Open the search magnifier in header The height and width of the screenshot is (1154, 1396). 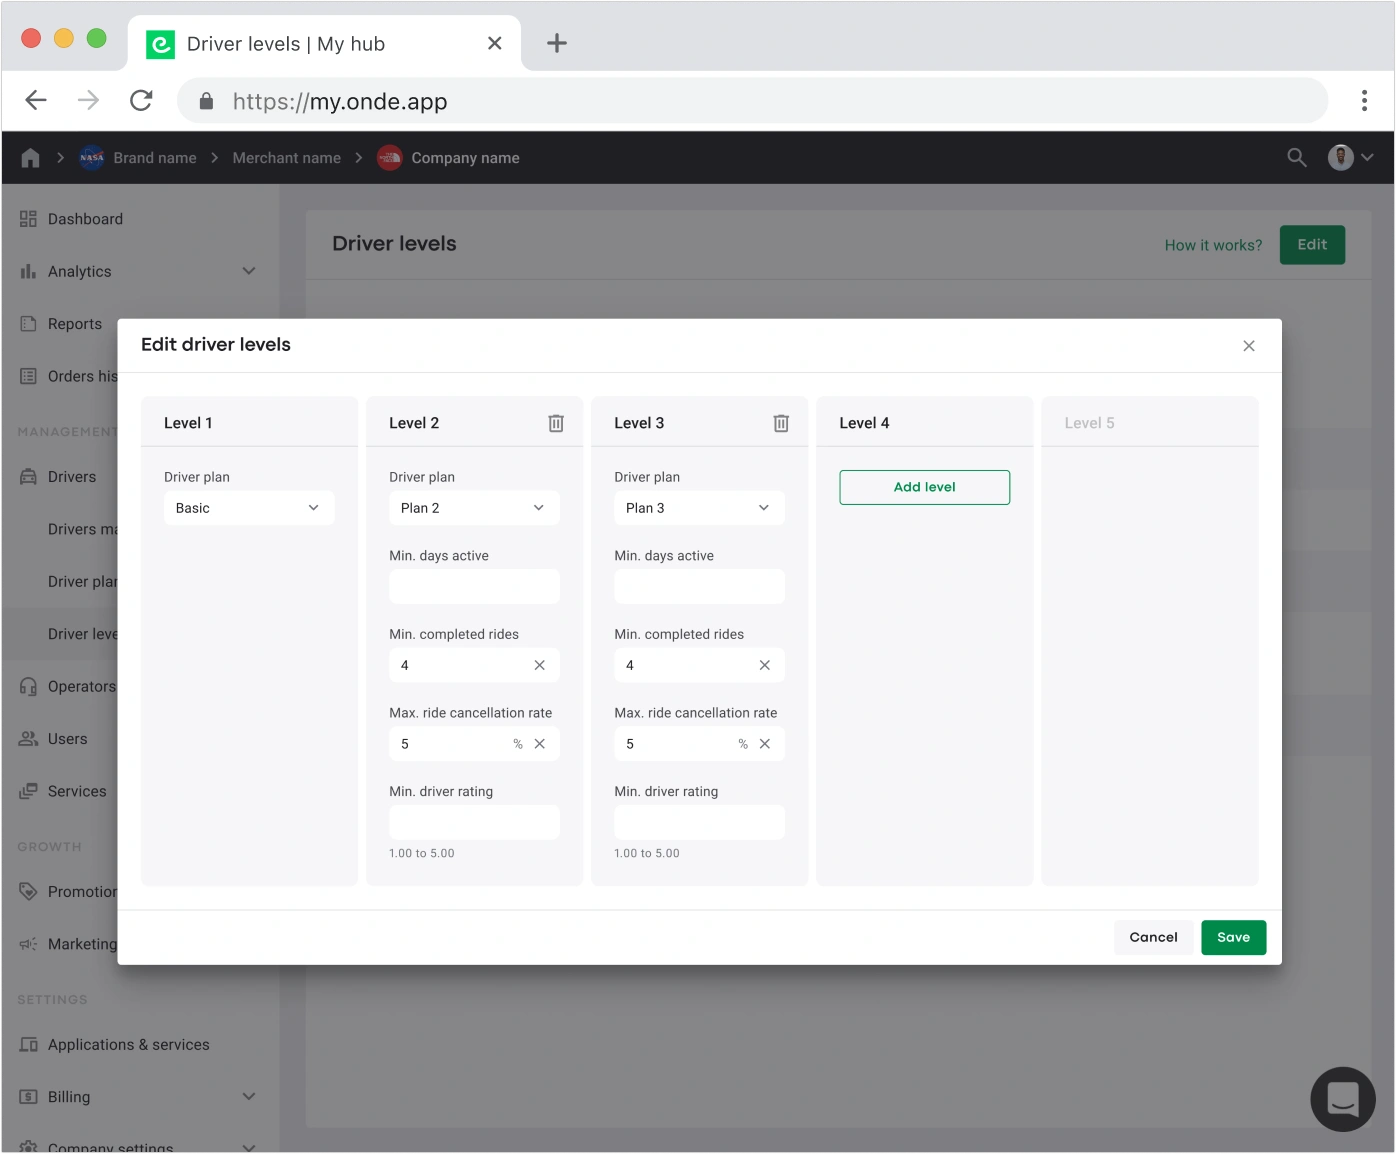pos(1296,158)
